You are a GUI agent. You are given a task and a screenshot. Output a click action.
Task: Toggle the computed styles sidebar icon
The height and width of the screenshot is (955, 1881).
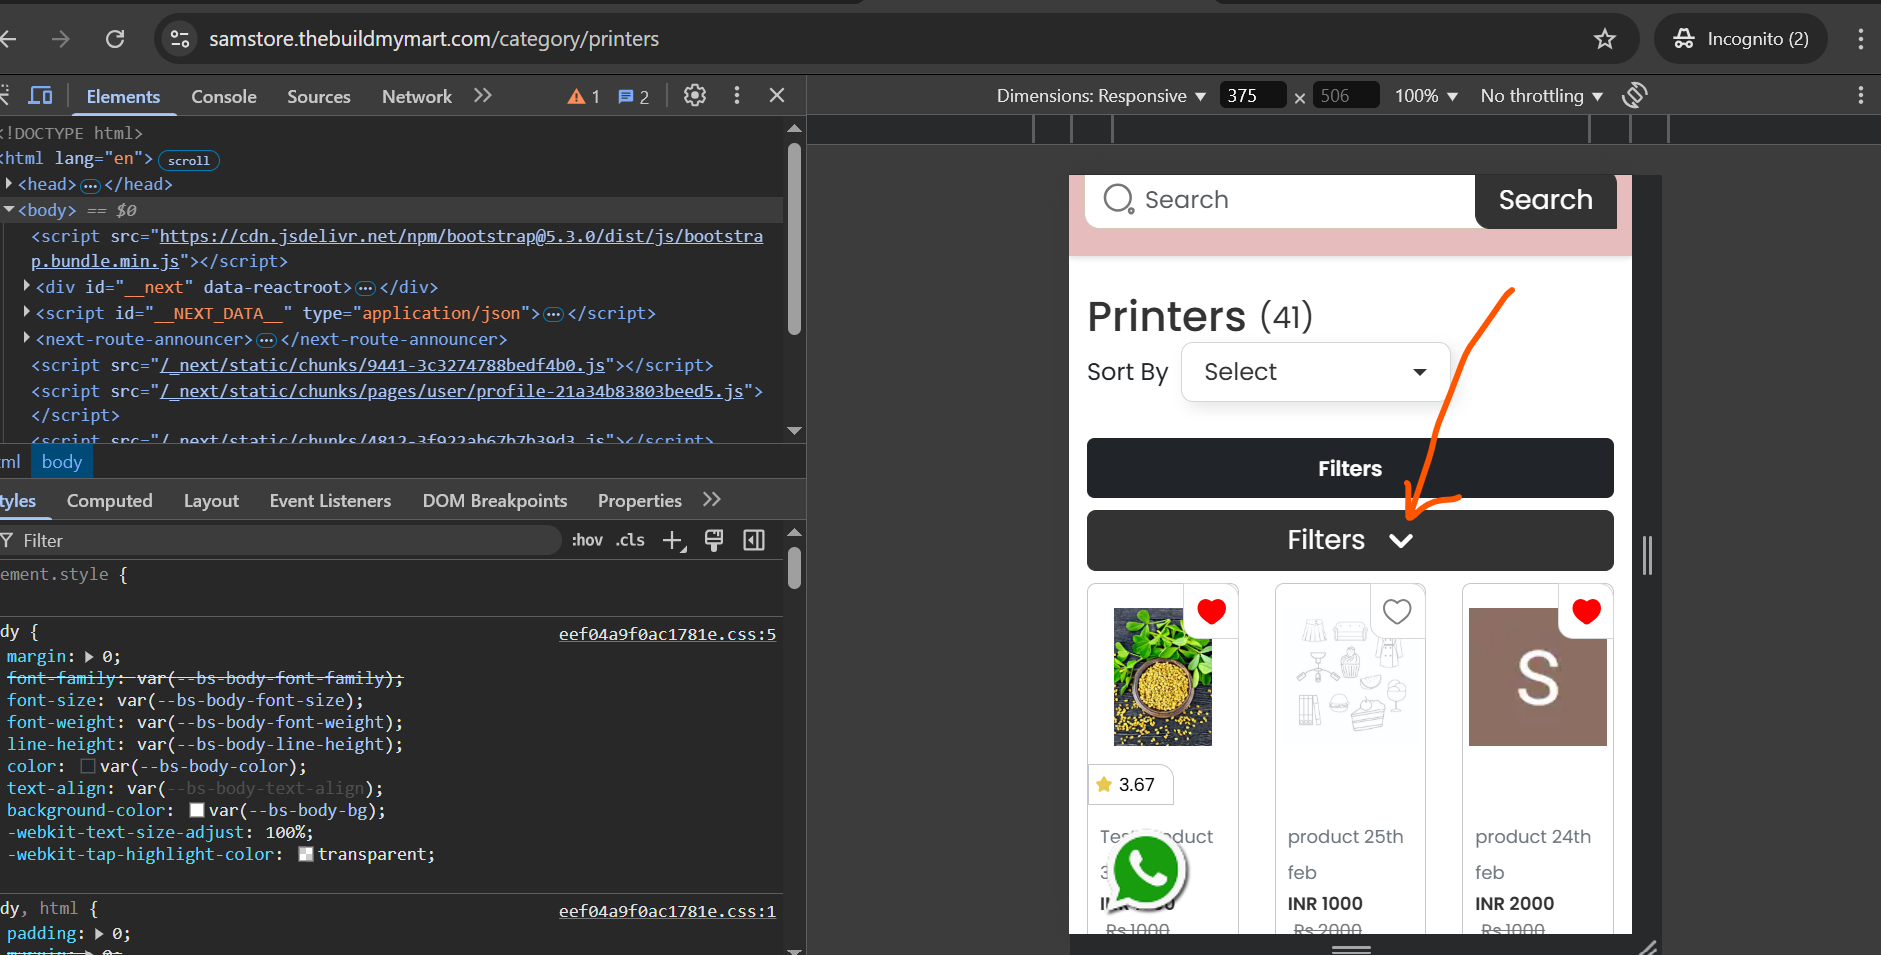pos(754,541)
